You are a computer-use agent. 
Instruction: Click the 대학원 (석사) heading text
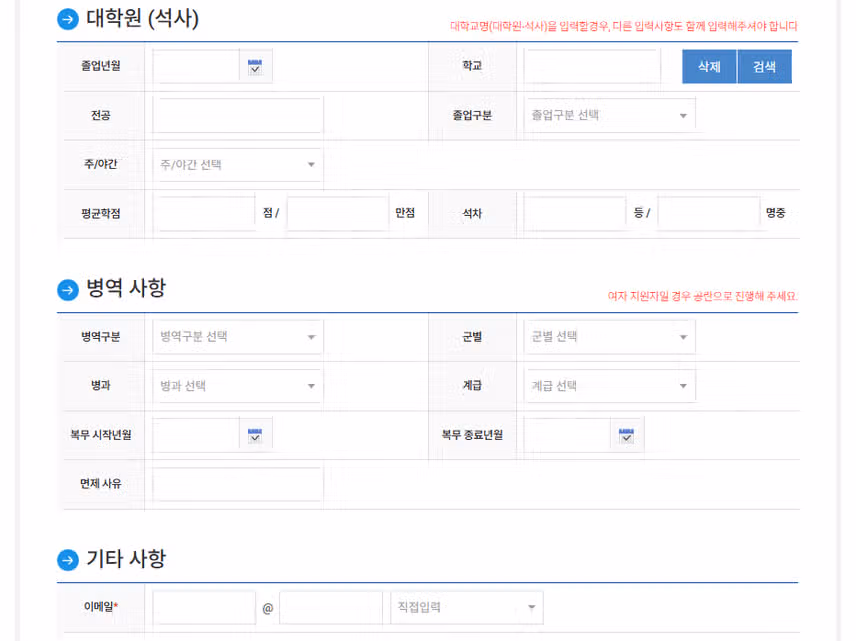(142, 19)
